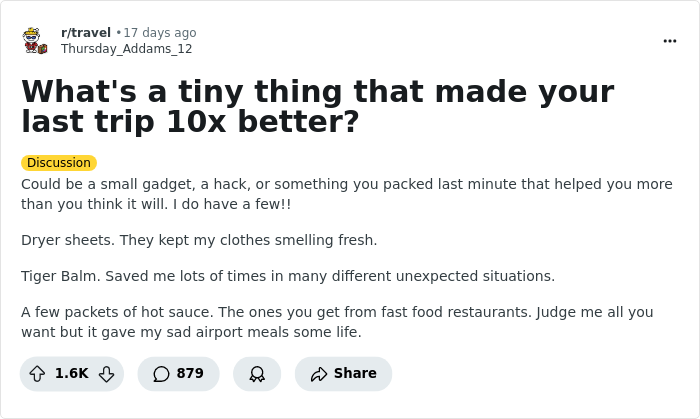700x419 pixels.
Task: Click the comments speech bubble icon
Action: (x=161, y=374)
